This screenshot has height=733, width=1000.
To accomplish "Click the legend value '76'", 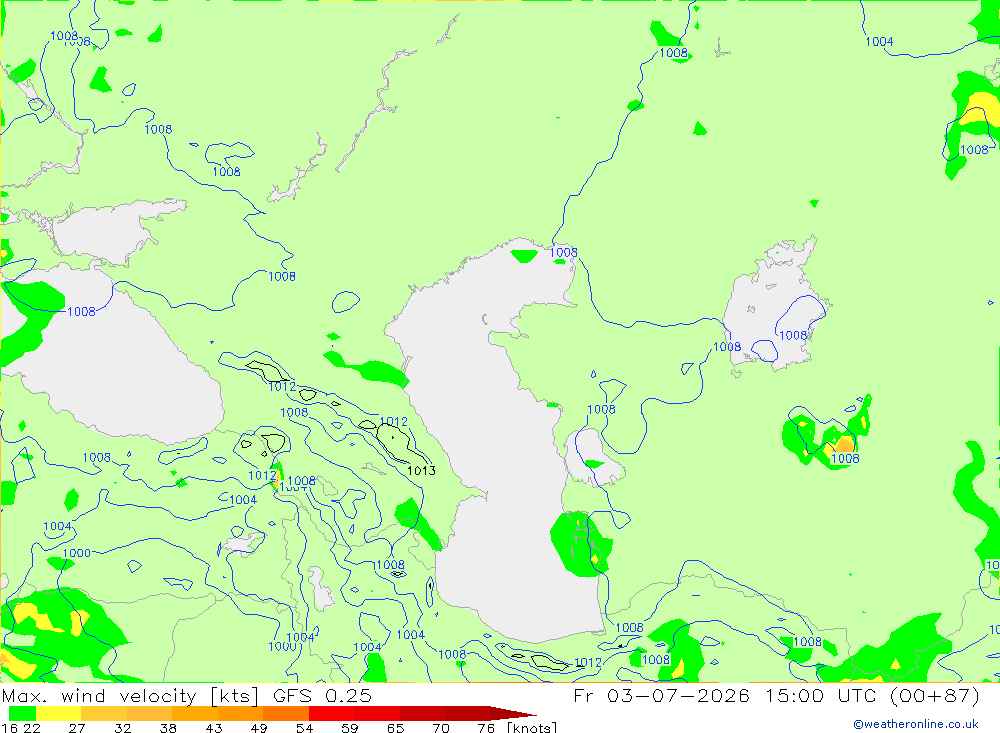I will click(x=486, y=728).
